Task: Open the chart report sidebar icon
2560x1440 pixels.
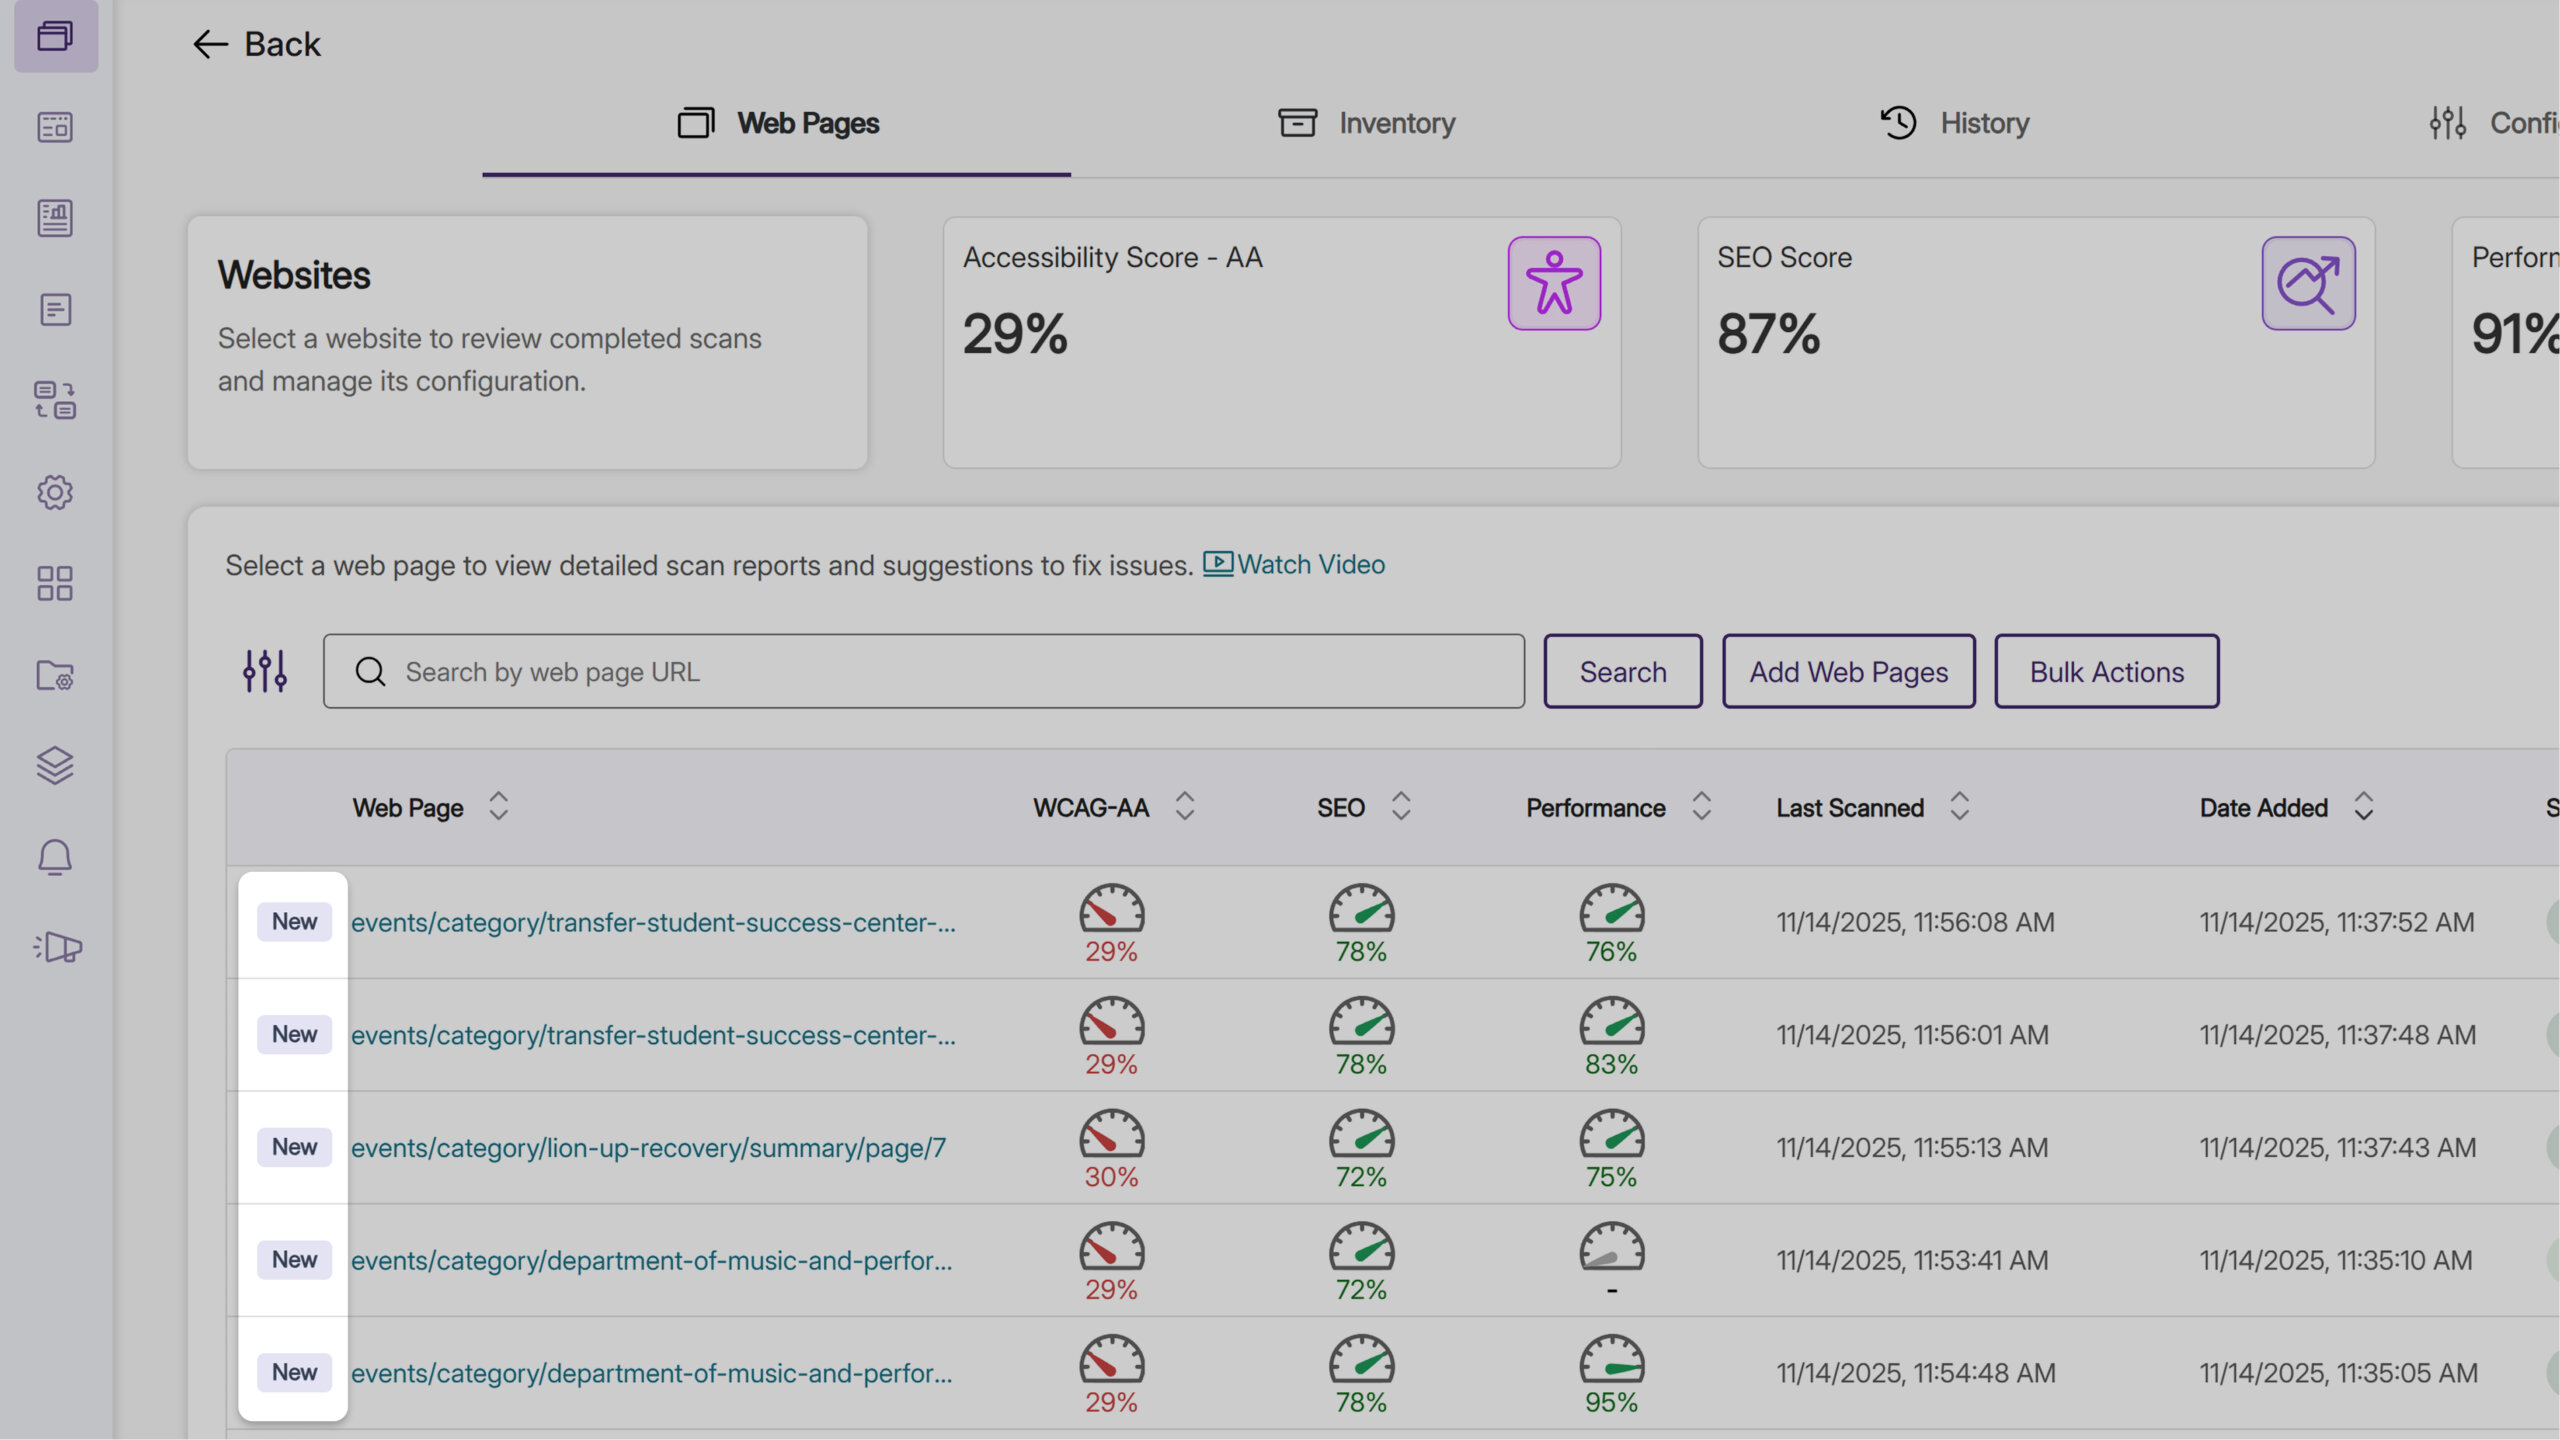Action: pyautogui.click(x=55, y=218)
